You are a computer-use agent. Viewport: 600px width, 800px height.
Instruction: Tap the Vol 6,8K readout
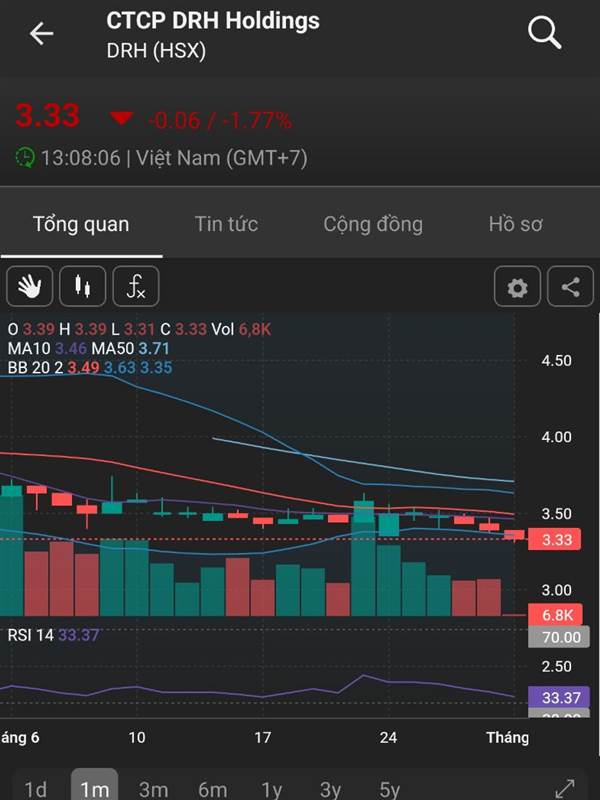coord(241,329)
